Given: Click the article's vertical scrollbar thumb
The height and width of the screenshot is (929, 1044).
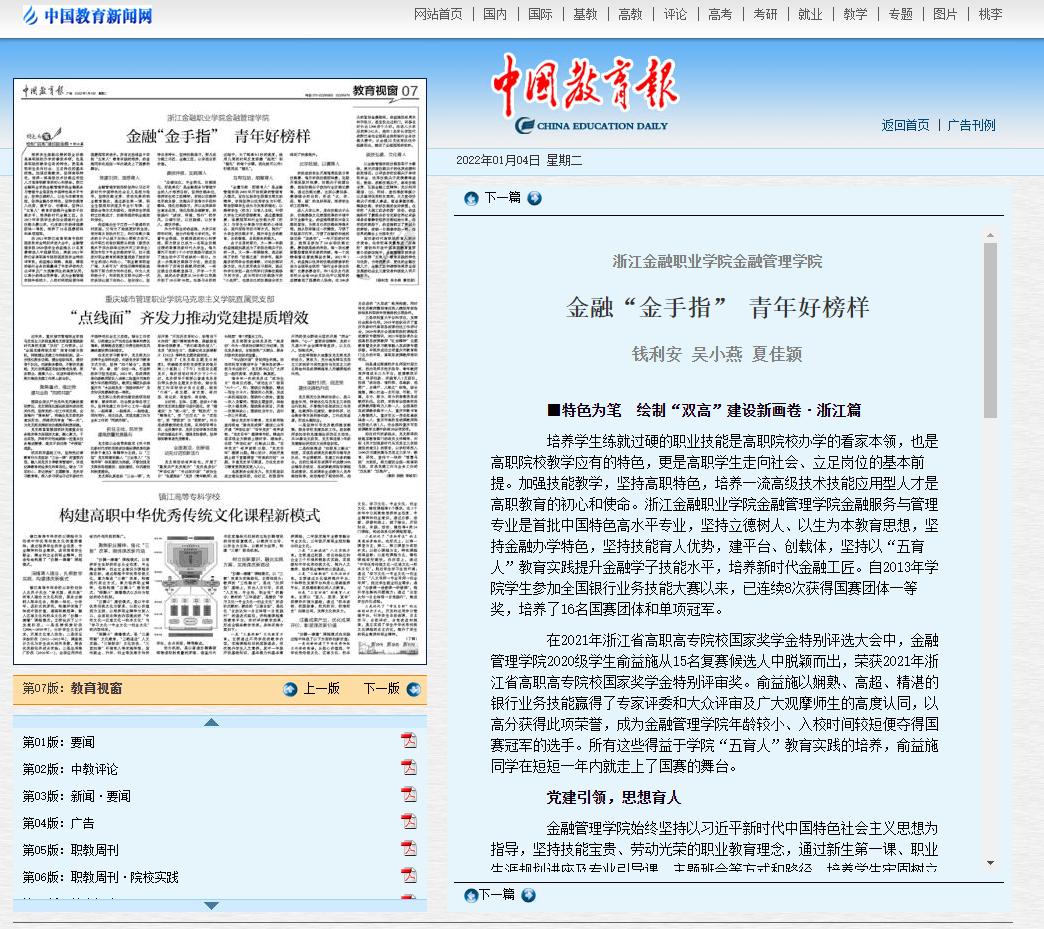Looking at the screenshot, I should coord(990,330).
